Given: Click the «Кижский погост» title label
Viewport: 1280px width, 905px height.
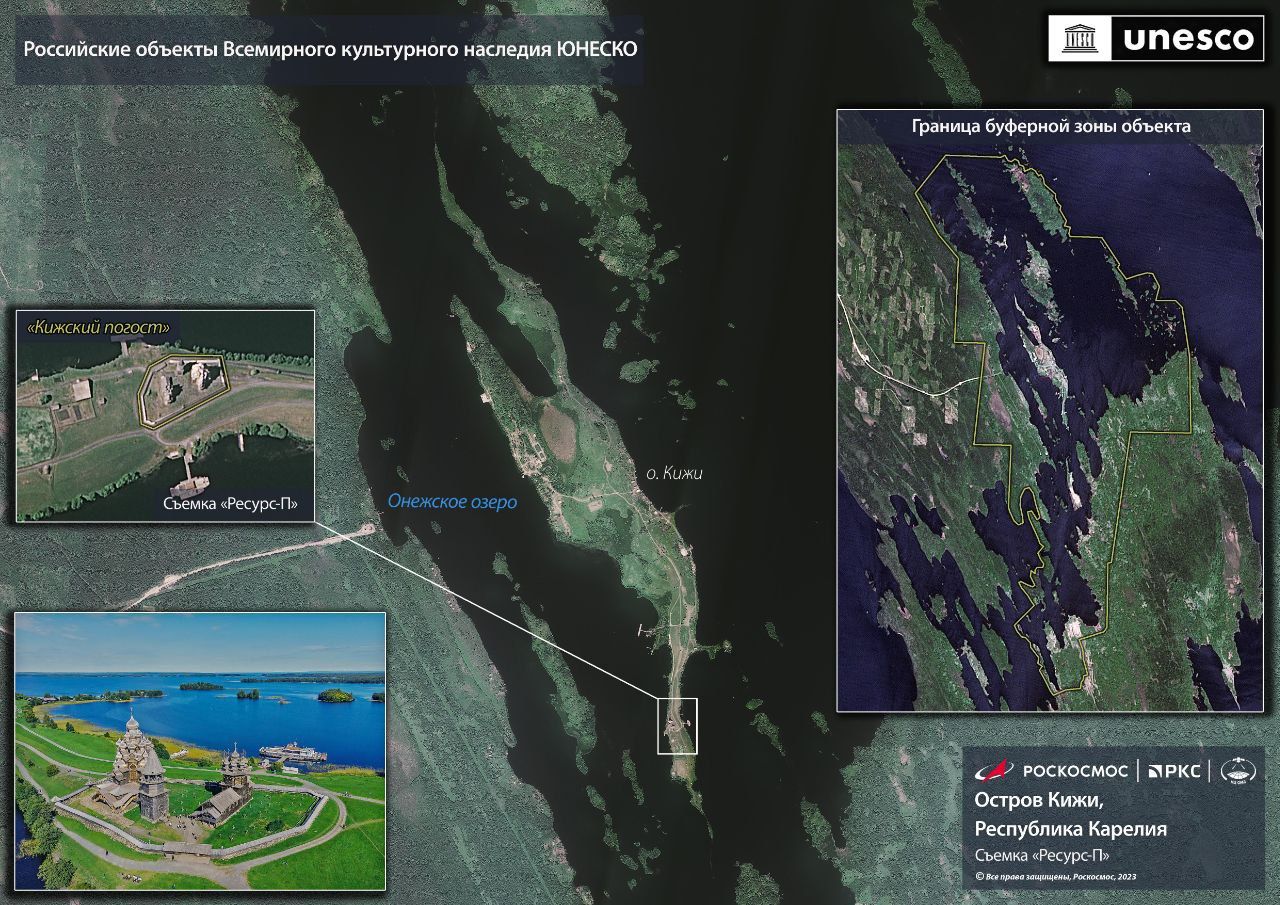Looking at the screenshot, I should pyautogui.click(x=98, y=327).
